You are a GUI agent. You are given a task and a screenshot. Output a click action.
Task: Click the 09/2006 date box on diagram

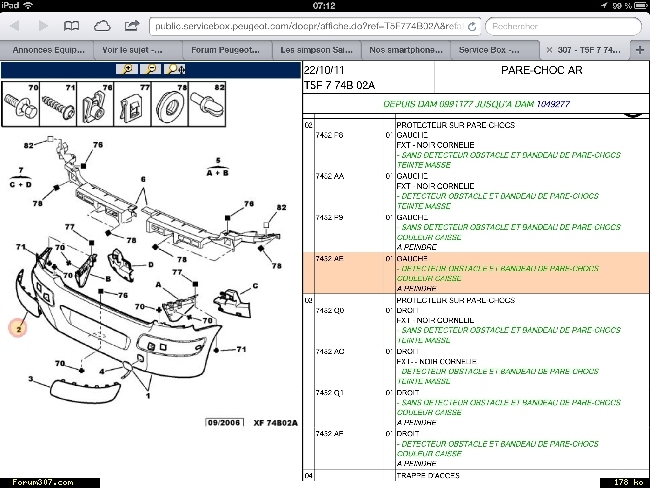click(224, 422)
